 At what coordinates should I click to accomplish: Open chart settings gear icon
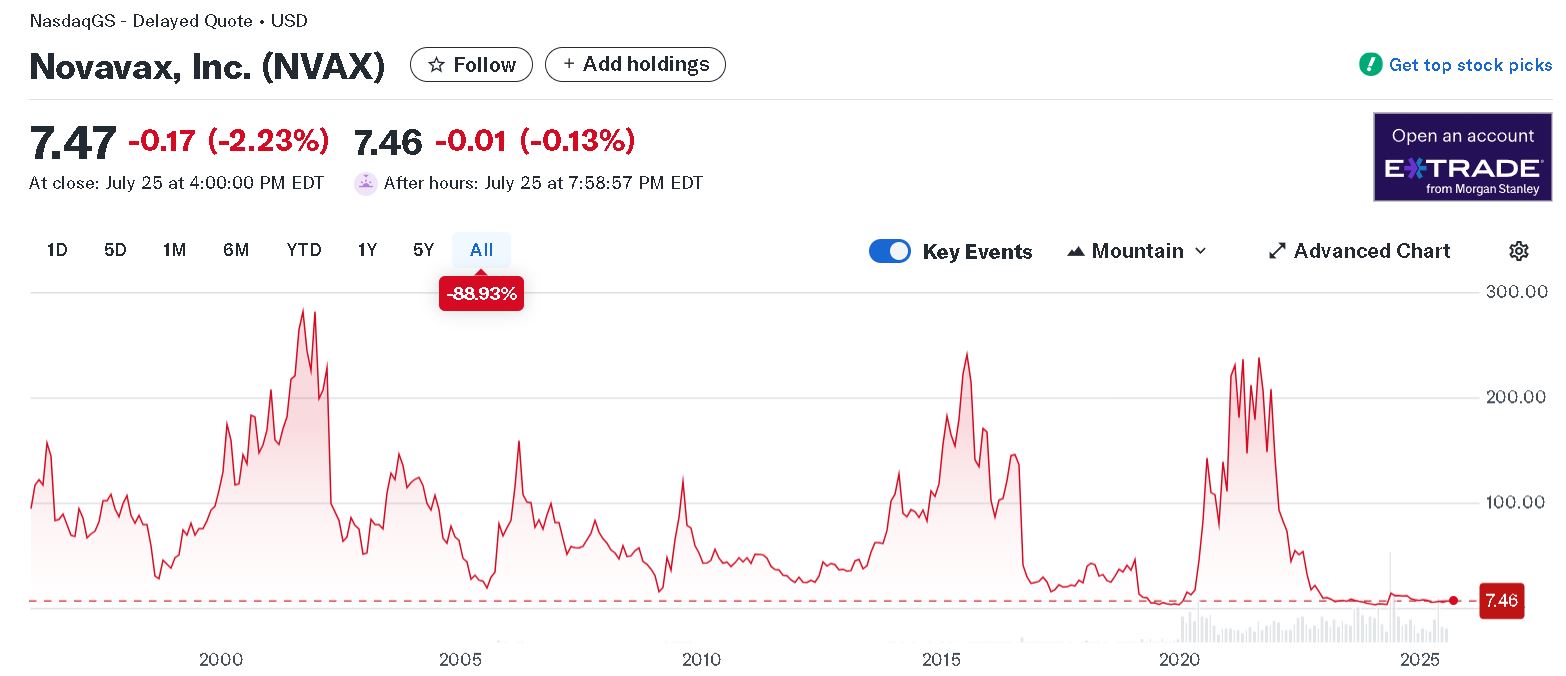tap(1518, 251)
